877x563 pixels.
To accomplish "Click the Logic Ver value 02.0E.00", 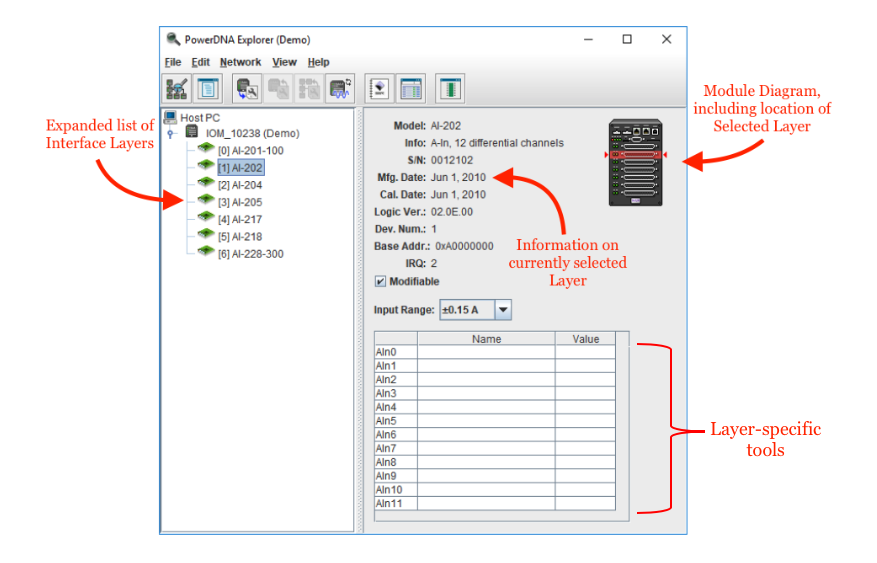I will coord(452,212).
